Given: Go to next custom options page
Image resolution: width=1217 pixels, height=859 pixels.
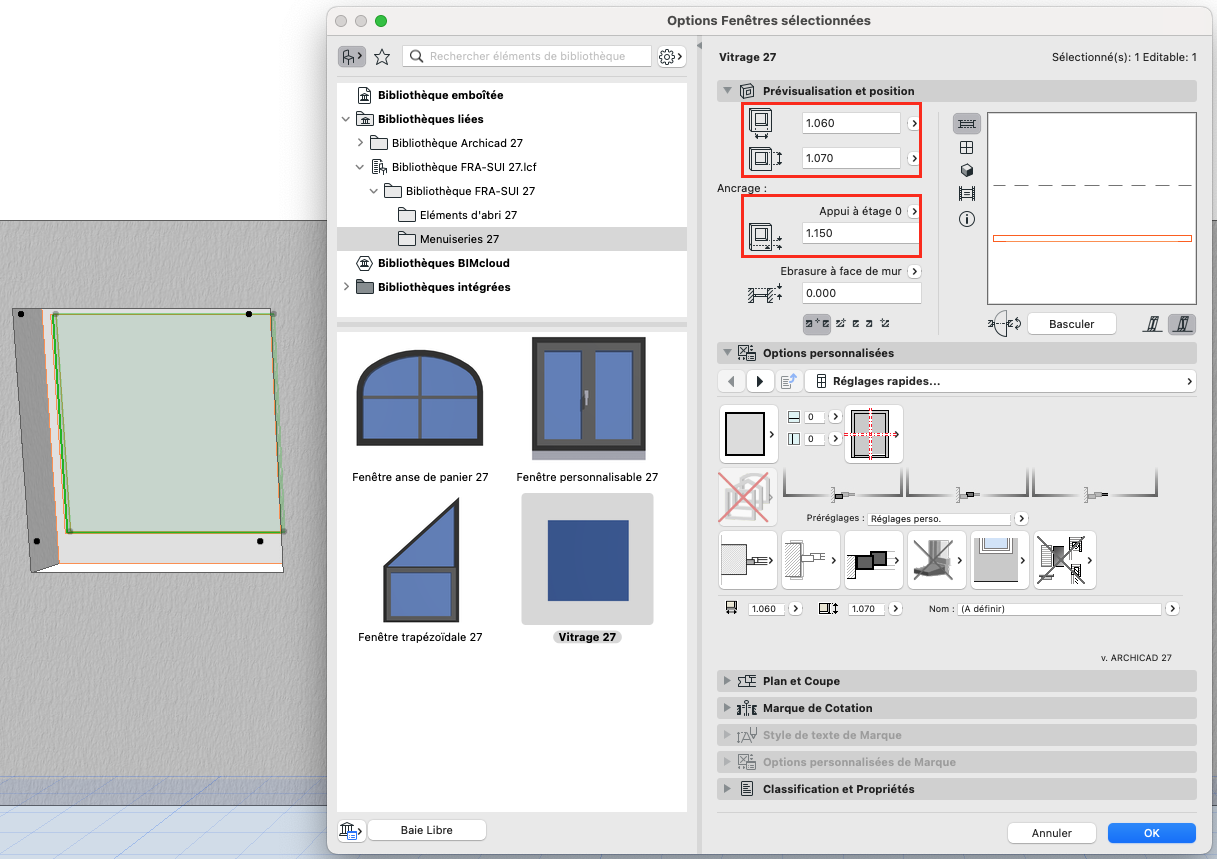Looking at the screenshot, I should point(760,381).
